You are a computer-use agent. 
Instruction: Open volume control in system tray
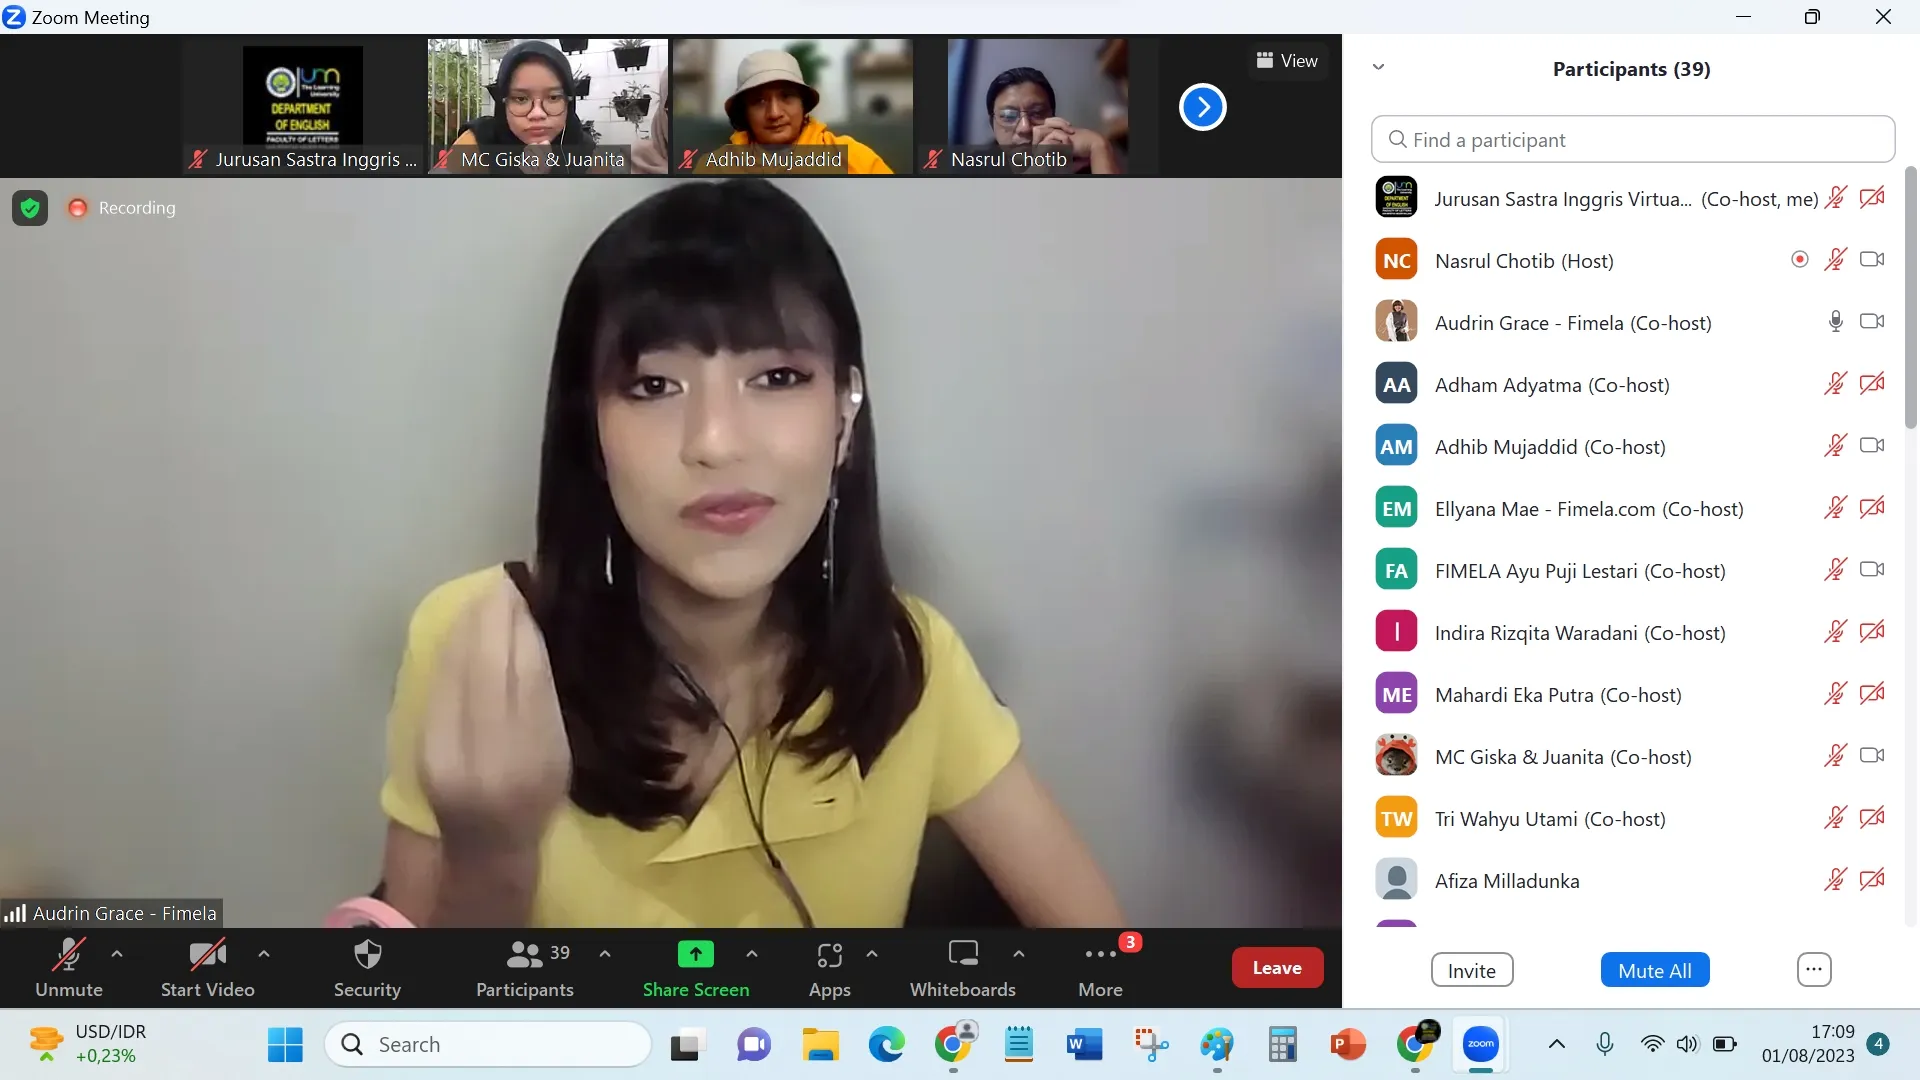pos(1687,1045)
